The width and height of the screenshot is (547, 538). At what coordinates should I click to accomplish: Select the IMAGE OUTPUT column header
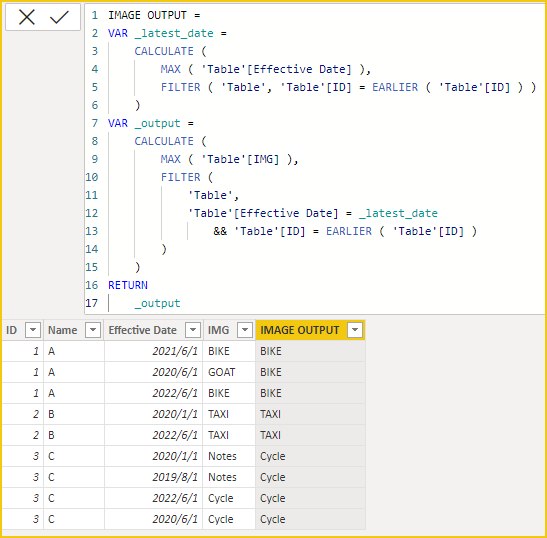point(300,330)
